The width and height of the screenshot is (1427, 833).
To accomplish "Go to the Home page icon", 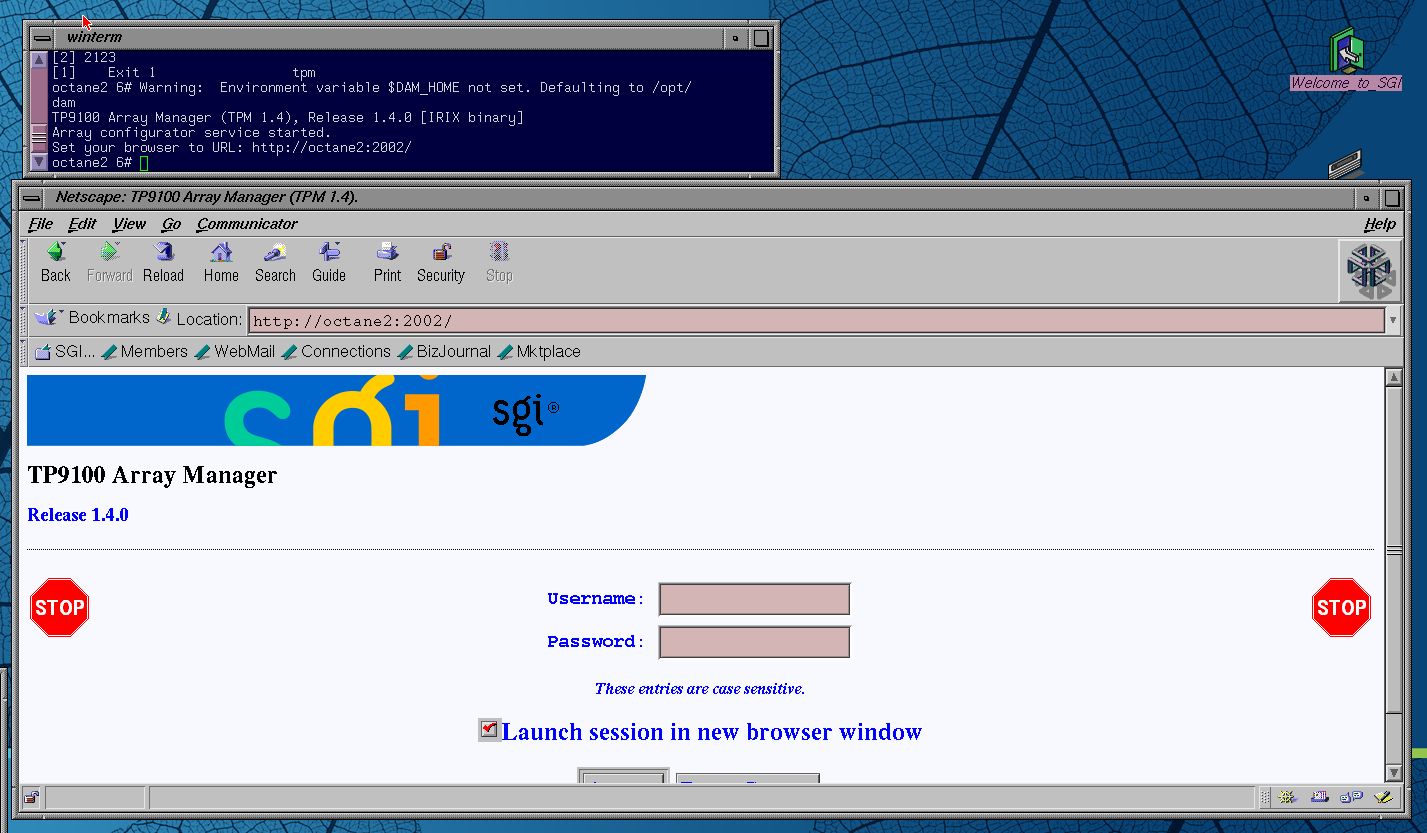I will pos(221,263).
